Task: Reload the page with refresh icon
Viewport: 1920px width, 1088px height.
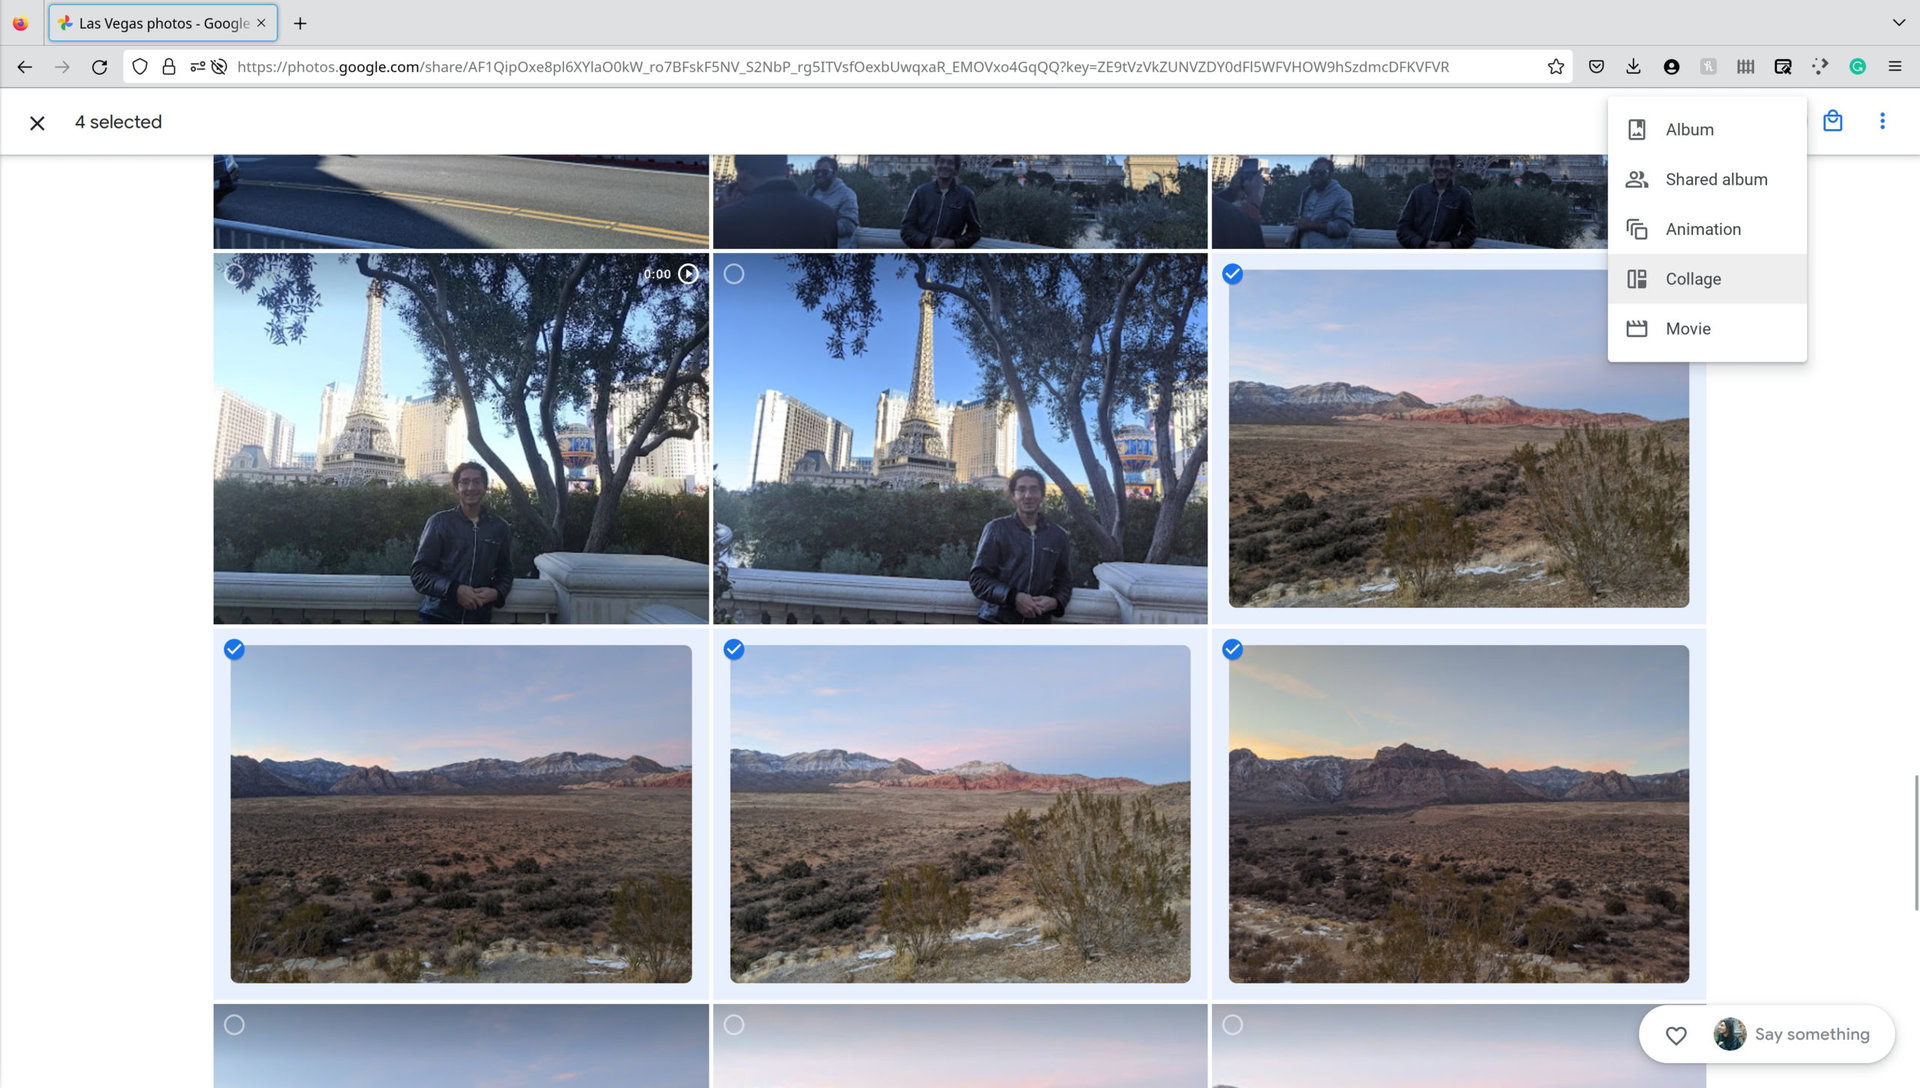Action: [99, 67]
